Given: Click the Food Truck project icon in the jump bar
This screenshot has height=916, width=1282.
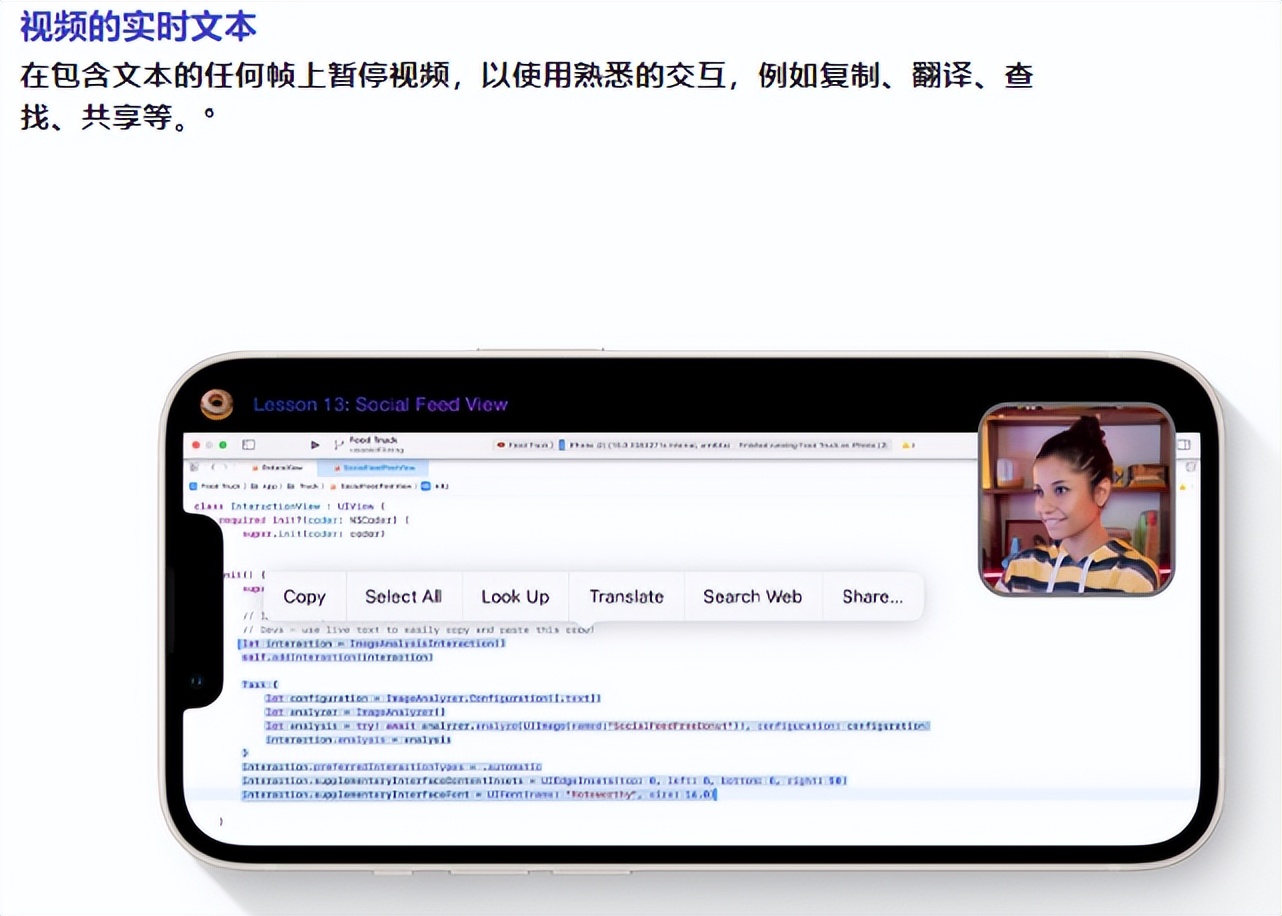Looking at the screenshot, I should (x=193, y=484).
